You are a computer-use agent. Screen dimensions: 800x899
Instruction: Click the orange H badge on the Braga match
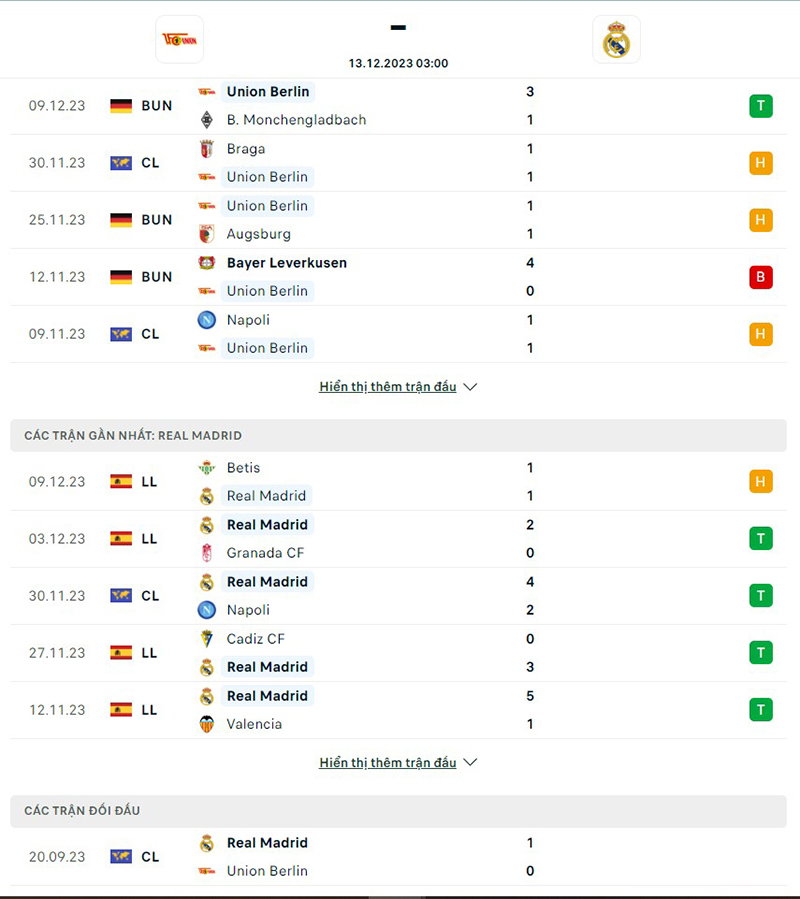[761, 162]
